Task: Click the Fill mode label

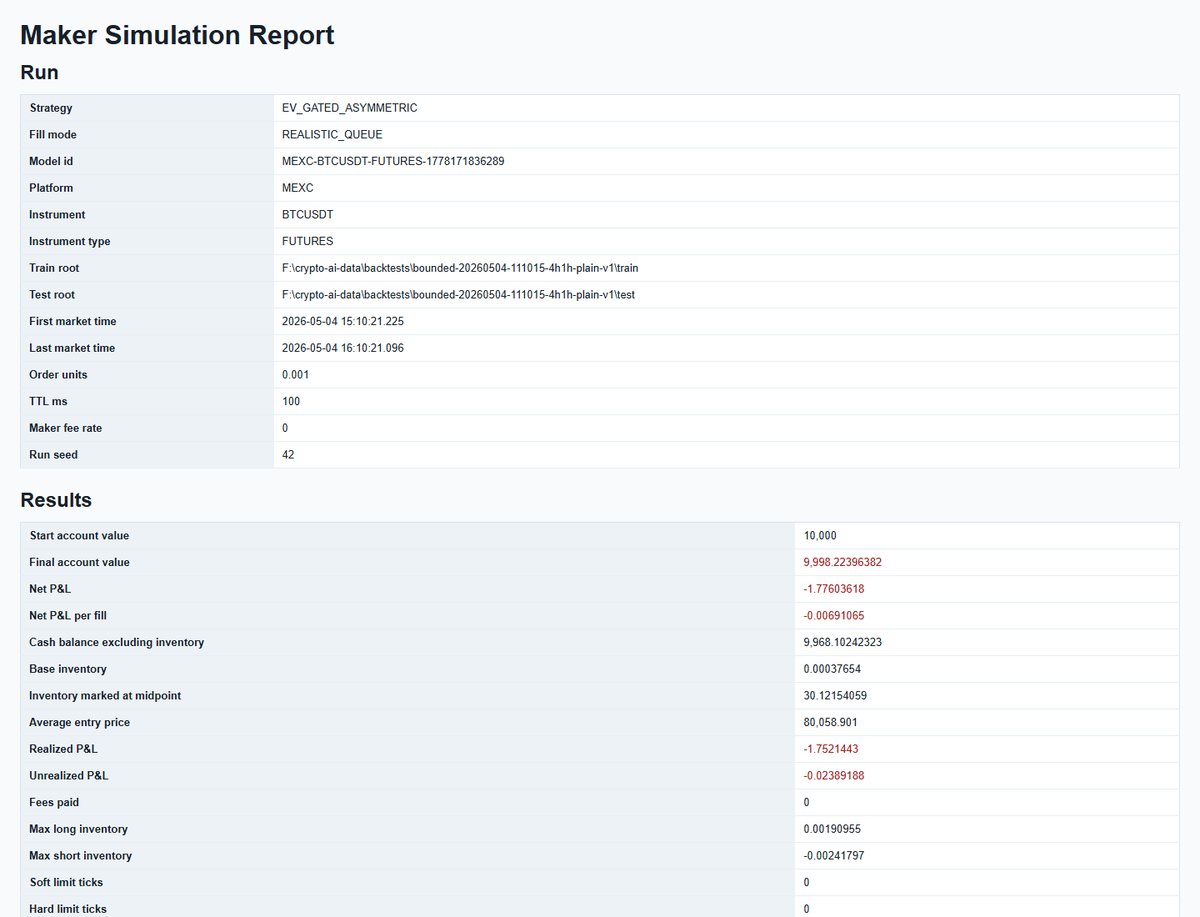Action: (53, 134)
